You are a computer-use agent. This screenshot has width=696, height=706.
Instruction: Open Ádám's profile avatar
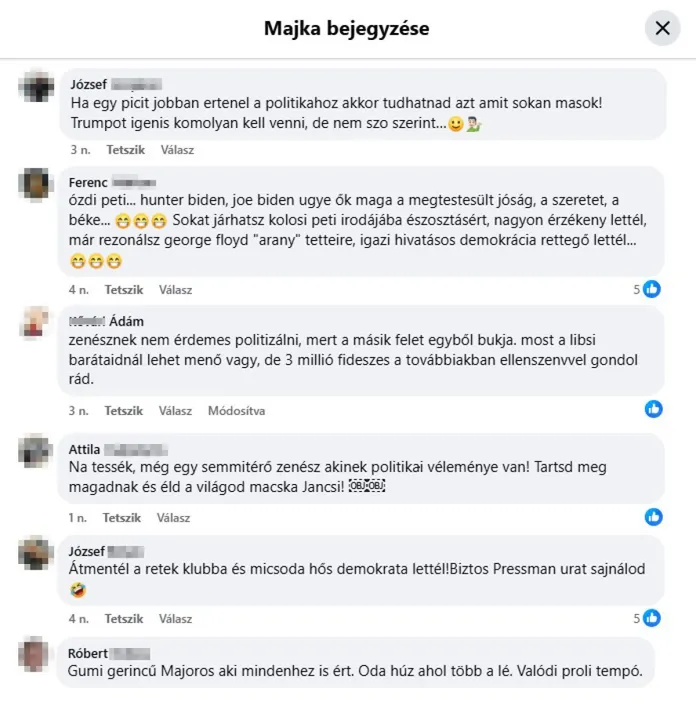(x=36, y=322)
